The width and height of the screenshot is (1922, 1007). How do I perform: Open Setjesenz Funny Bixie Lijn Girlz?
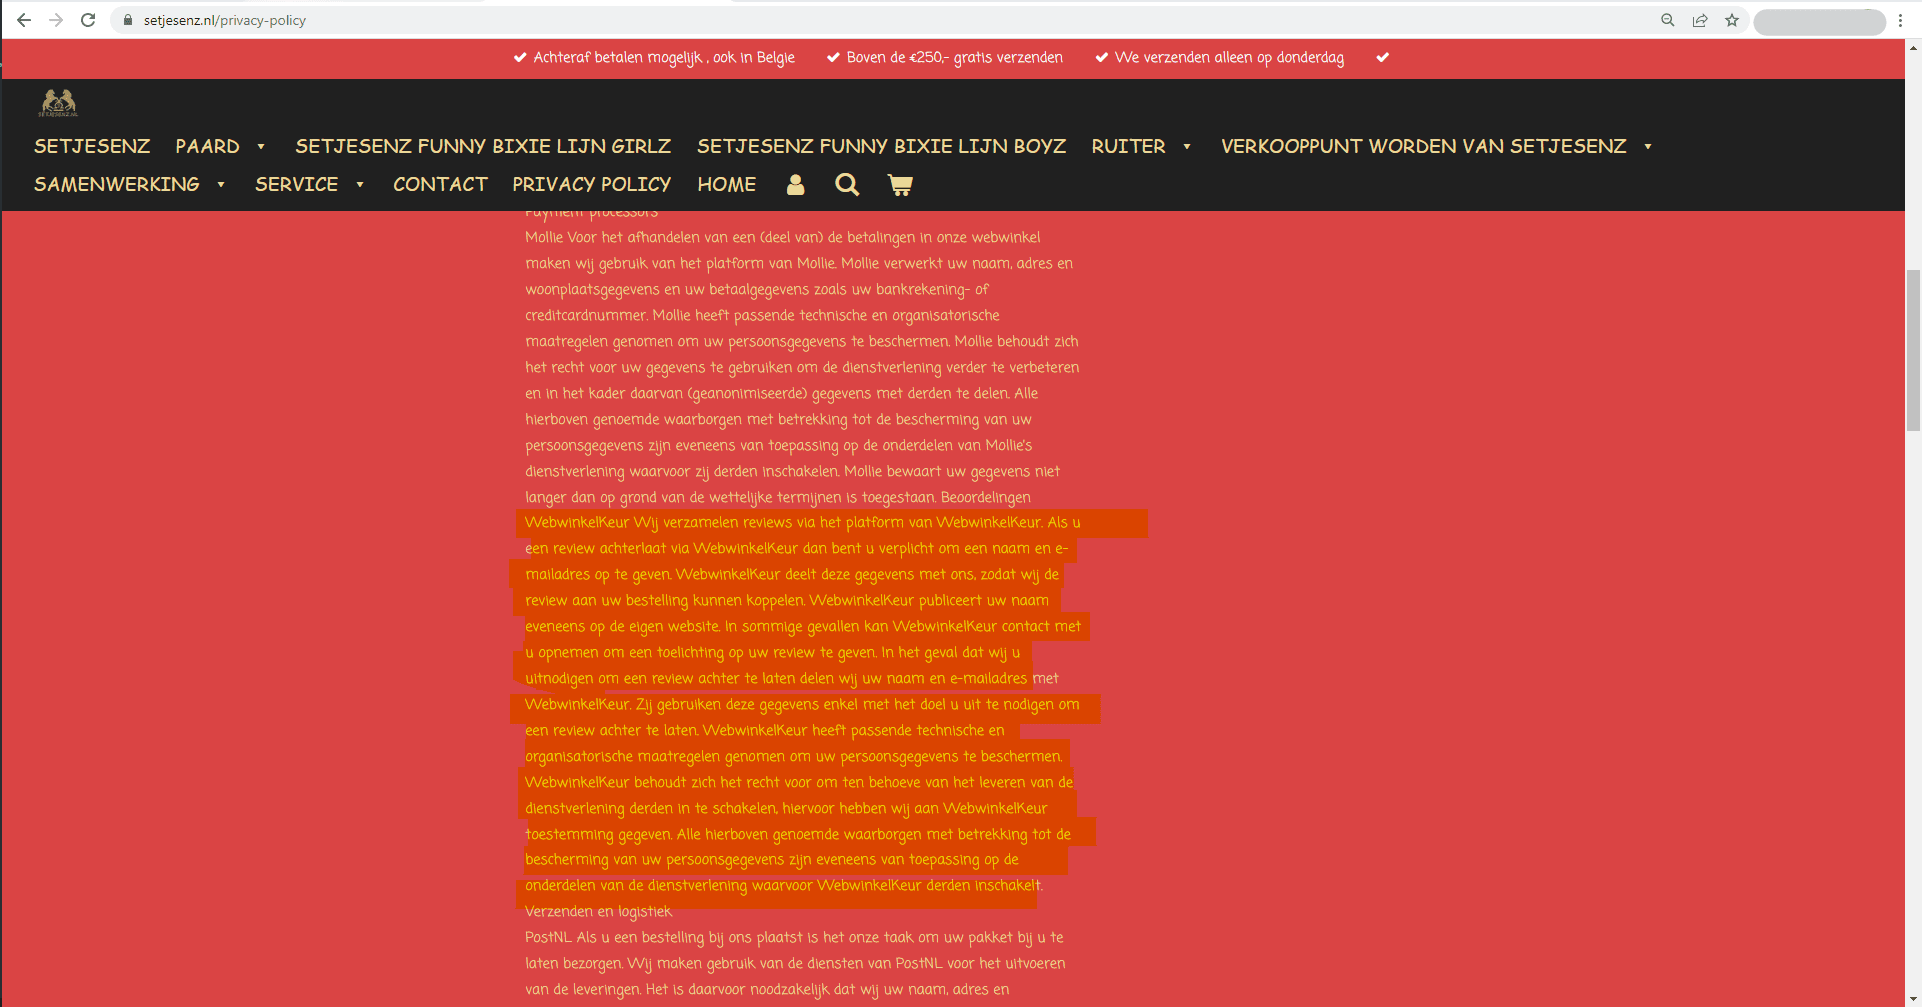coord(483,147)
